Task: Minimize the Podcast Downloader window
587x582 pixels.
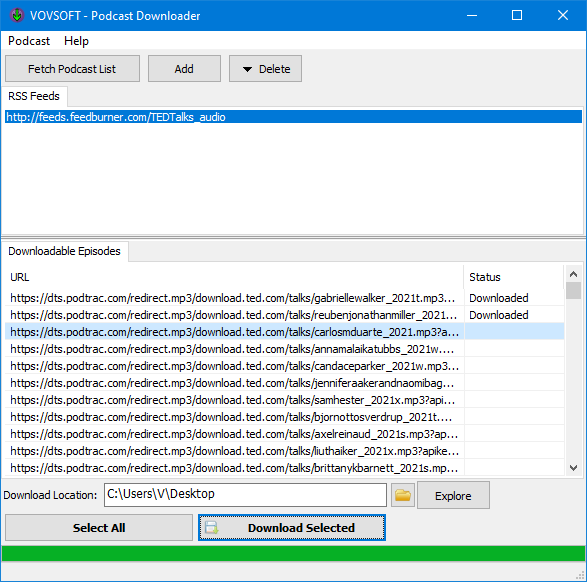Action: 472,15
